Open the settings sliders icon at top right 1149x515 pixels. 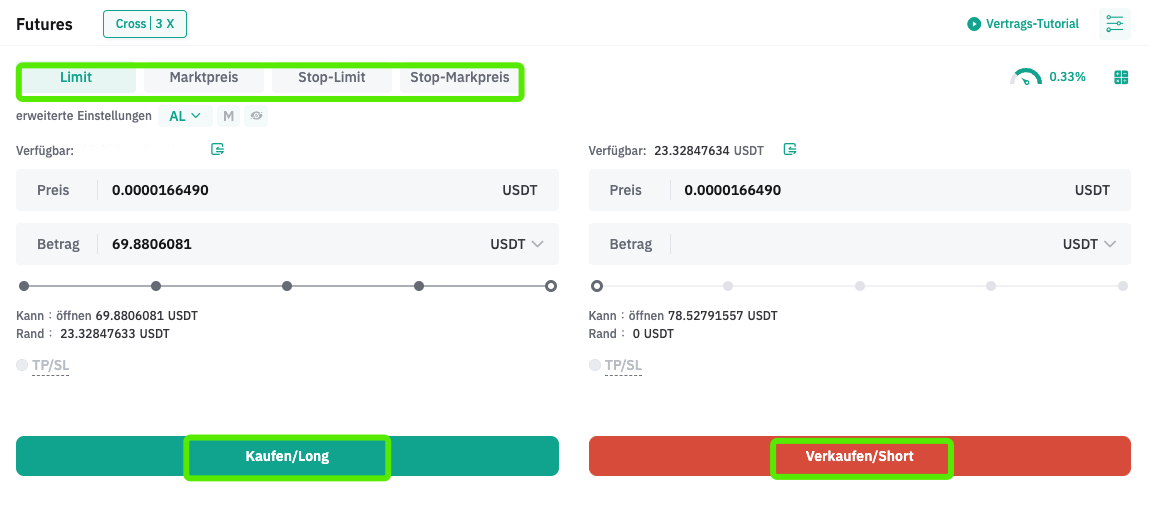click(1114, 23)
